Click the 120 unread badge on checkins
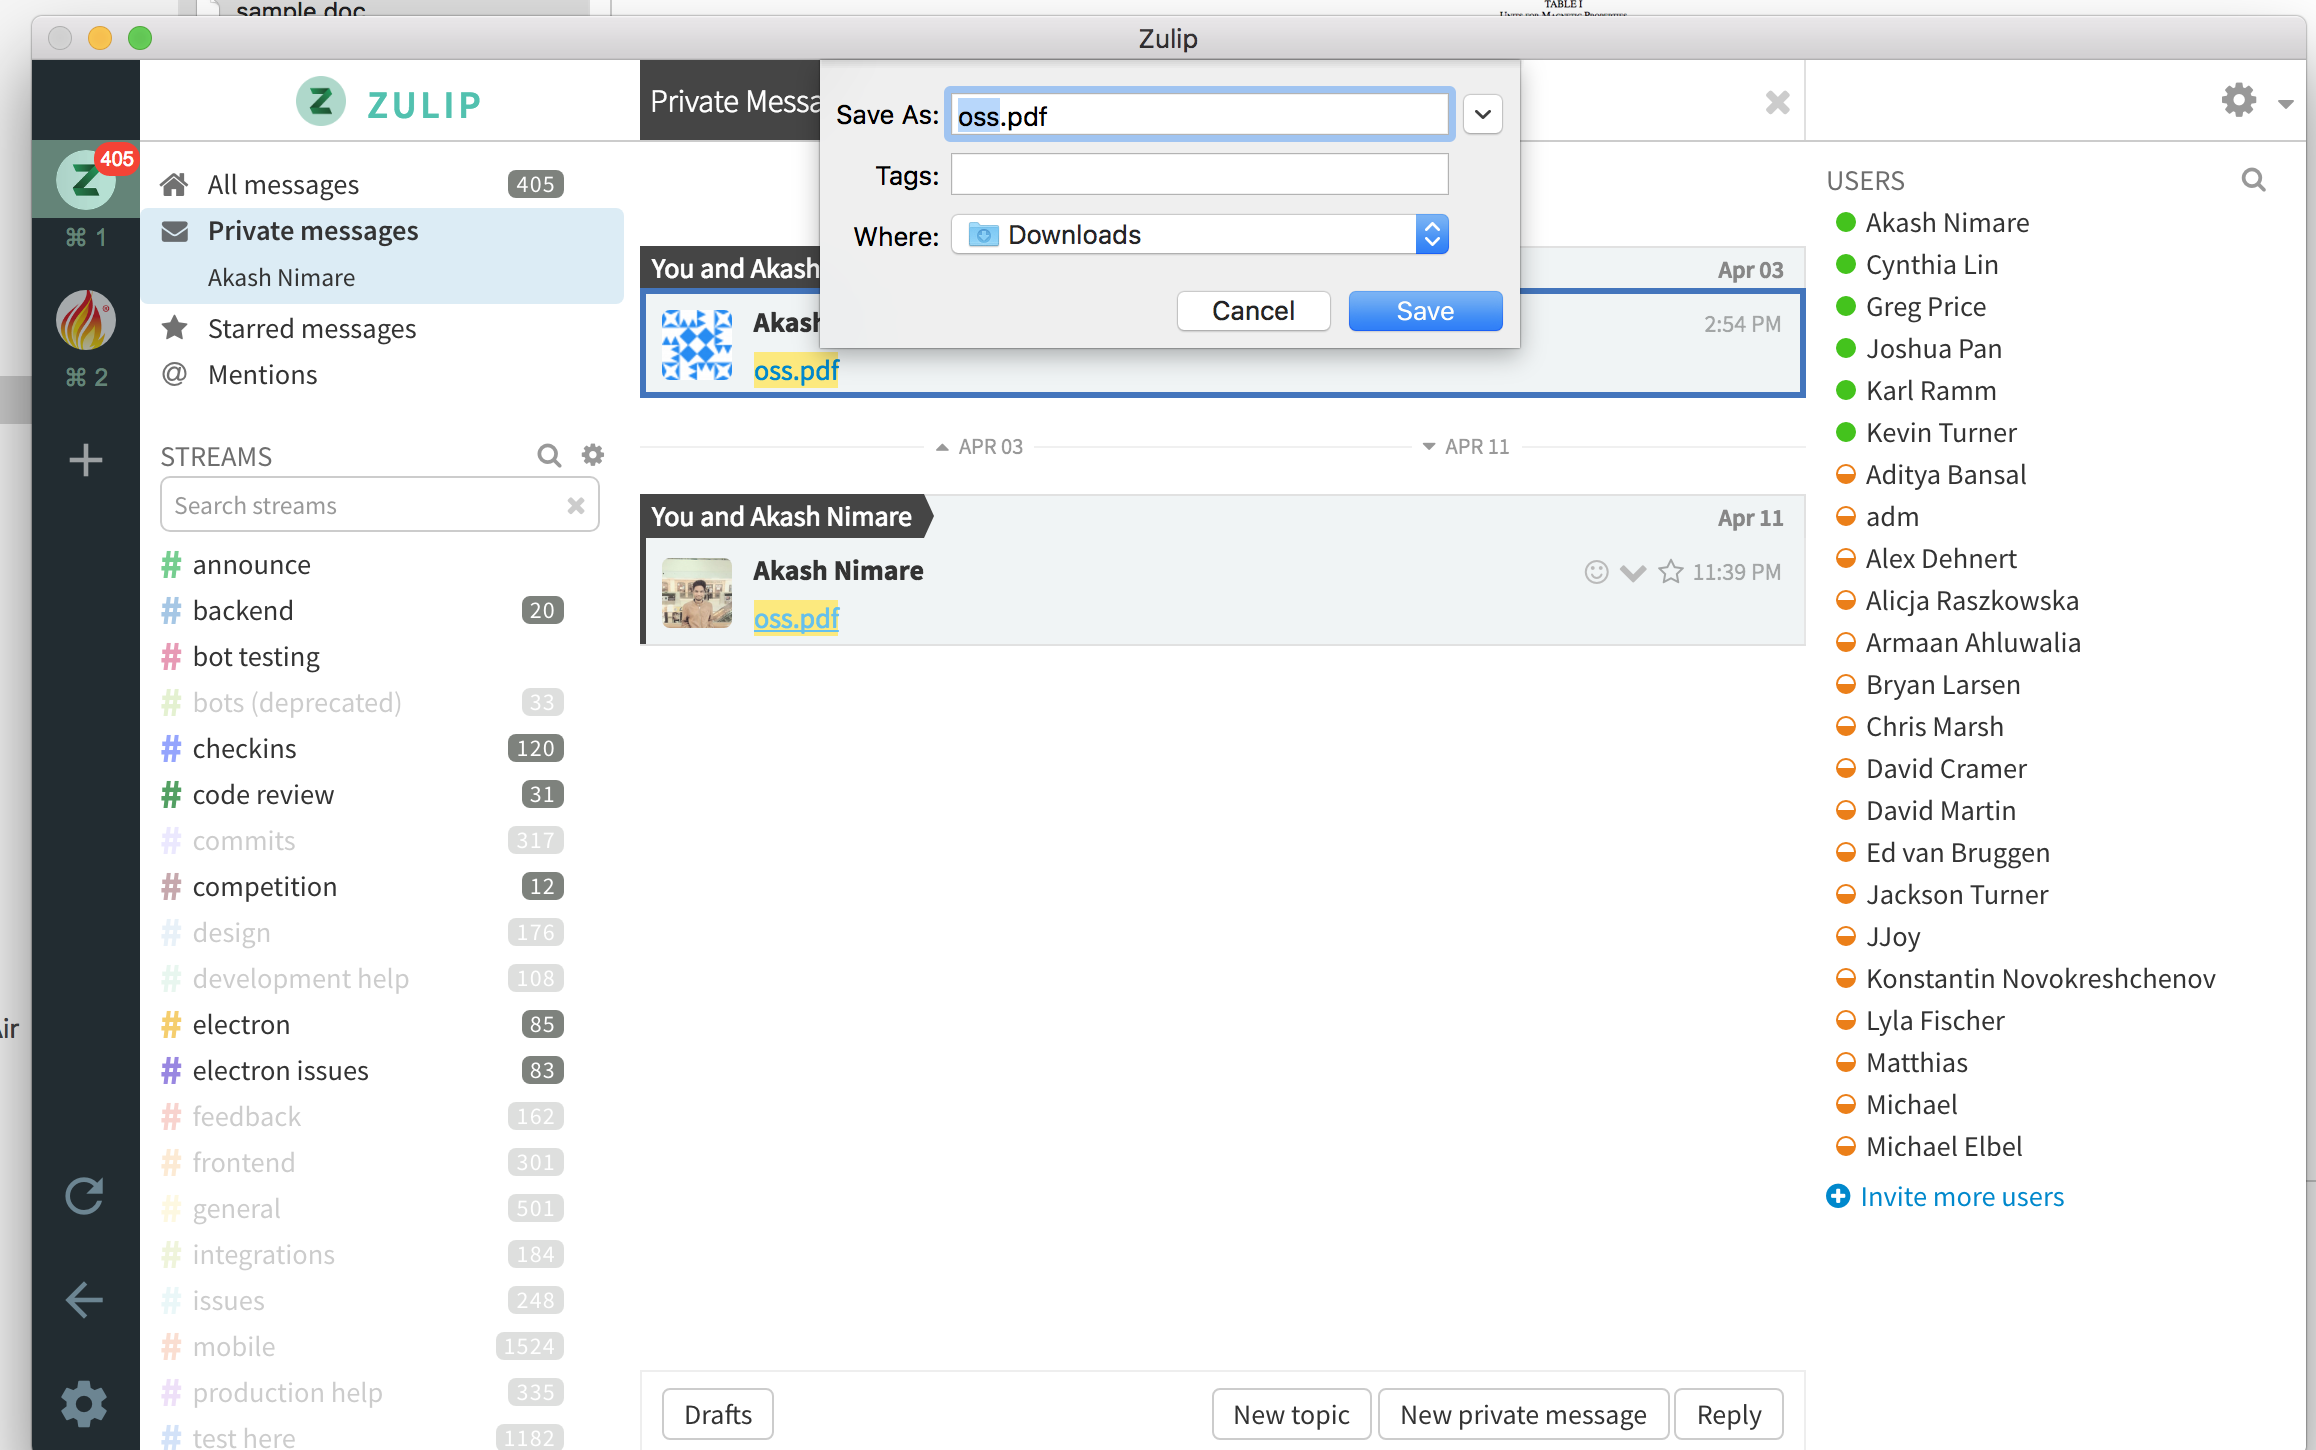 click(x=536, y=749)
